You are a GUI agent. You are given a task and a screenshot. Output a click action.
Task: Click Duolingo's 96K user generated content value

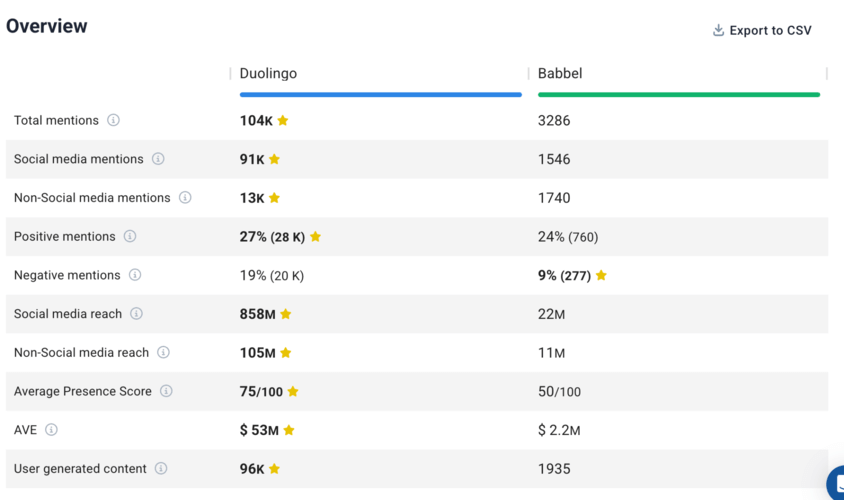click(252, 469)
